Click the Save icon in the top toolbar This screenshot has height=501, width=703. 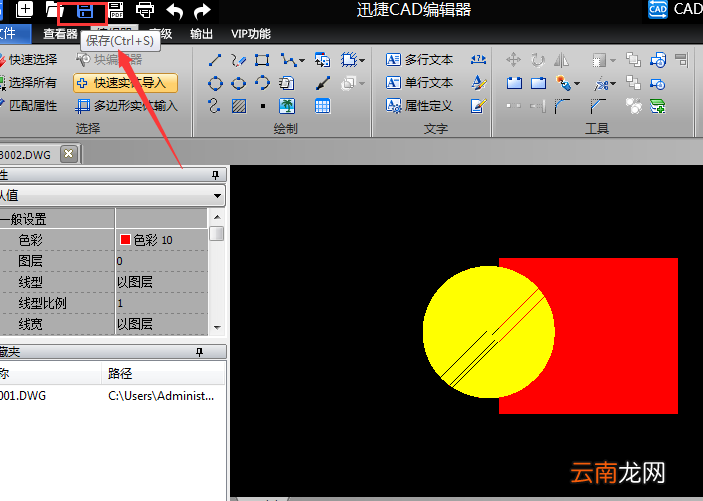(84, 11)
